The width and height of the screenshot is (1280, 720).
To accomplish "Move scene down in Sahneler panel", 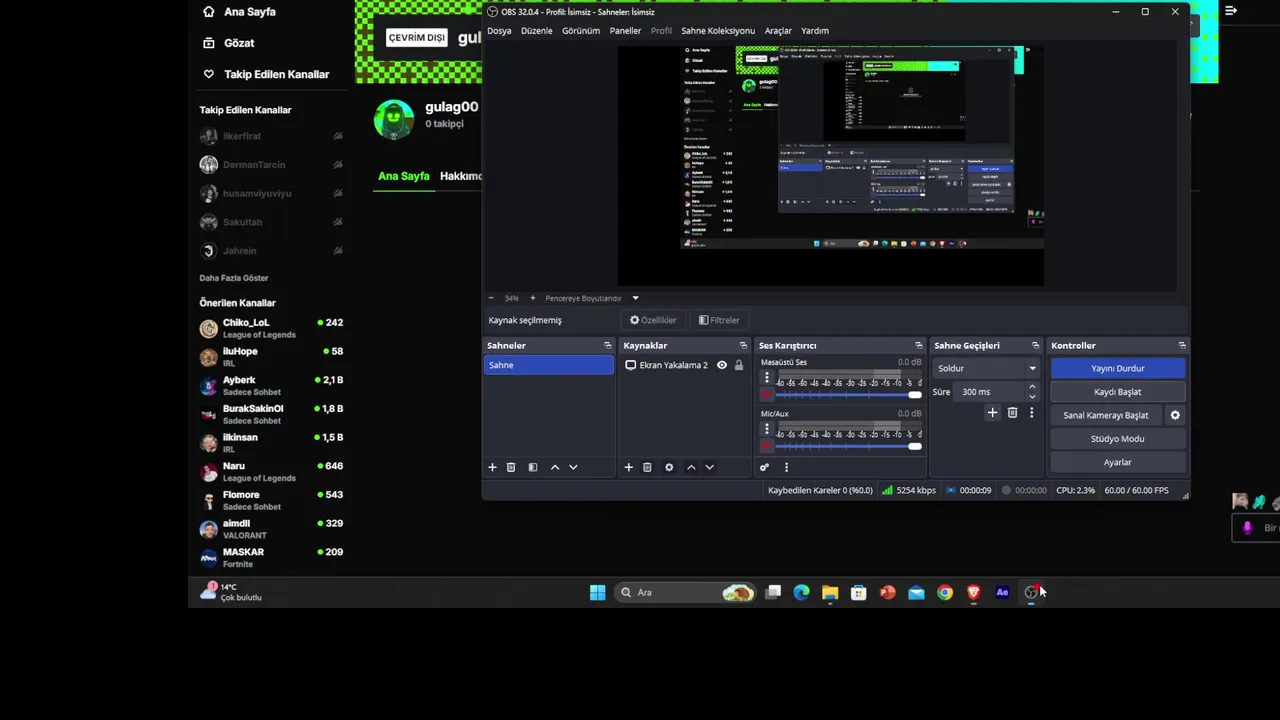I will tap(573, 467).
